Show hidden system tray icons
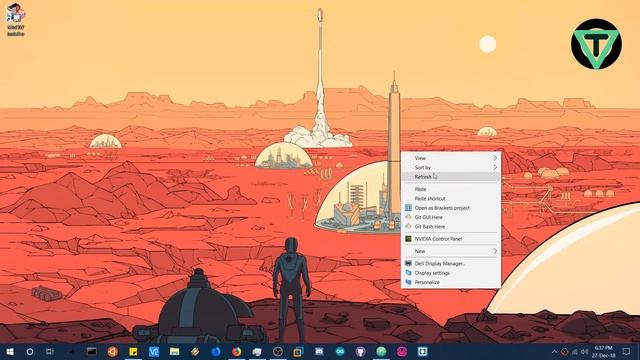The image size is (640, 360). coord(554,352)
